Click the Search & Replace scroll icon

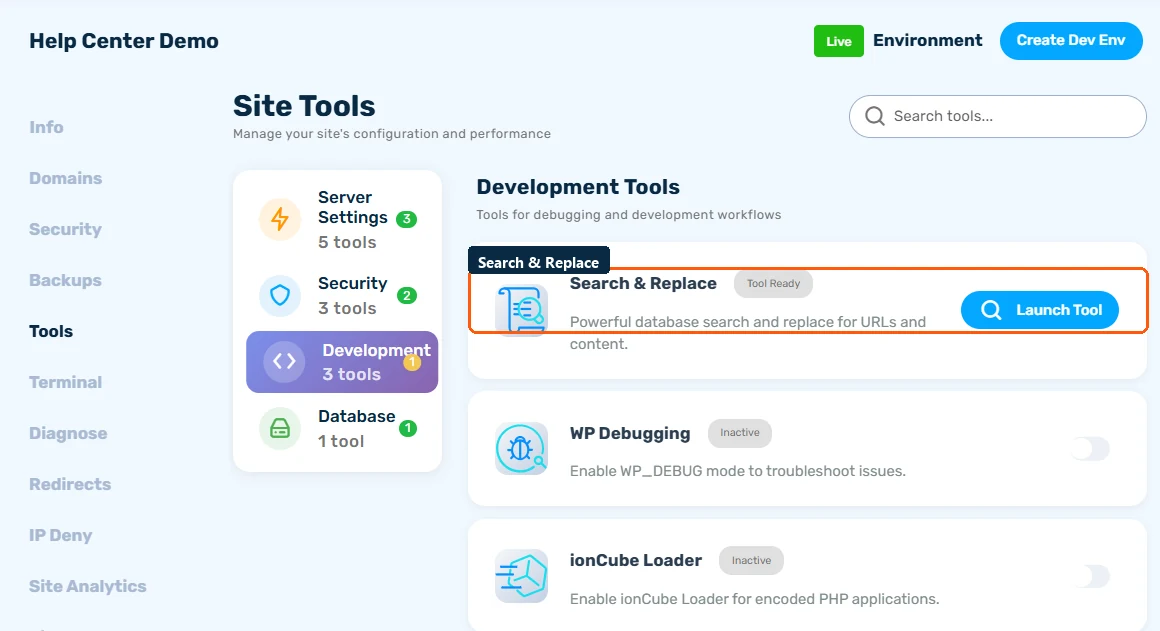pyautogui.click(x=522, y=309)
